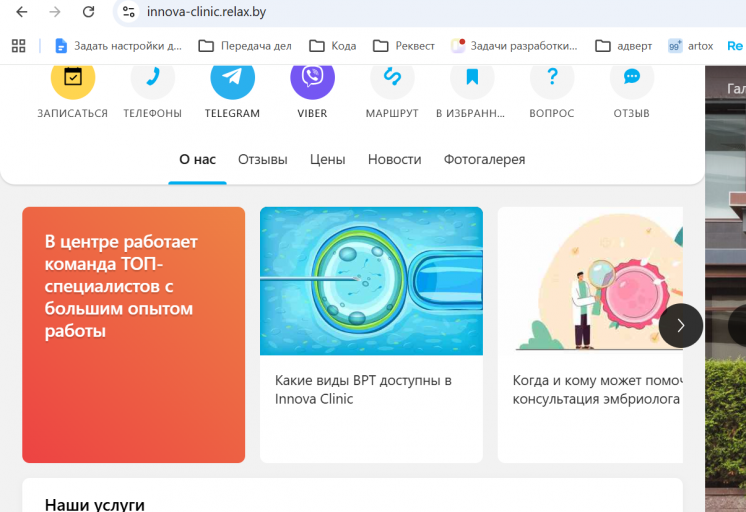Advance the article carousel with the next arrow
The image size is (746, 512).
[681, 325]
